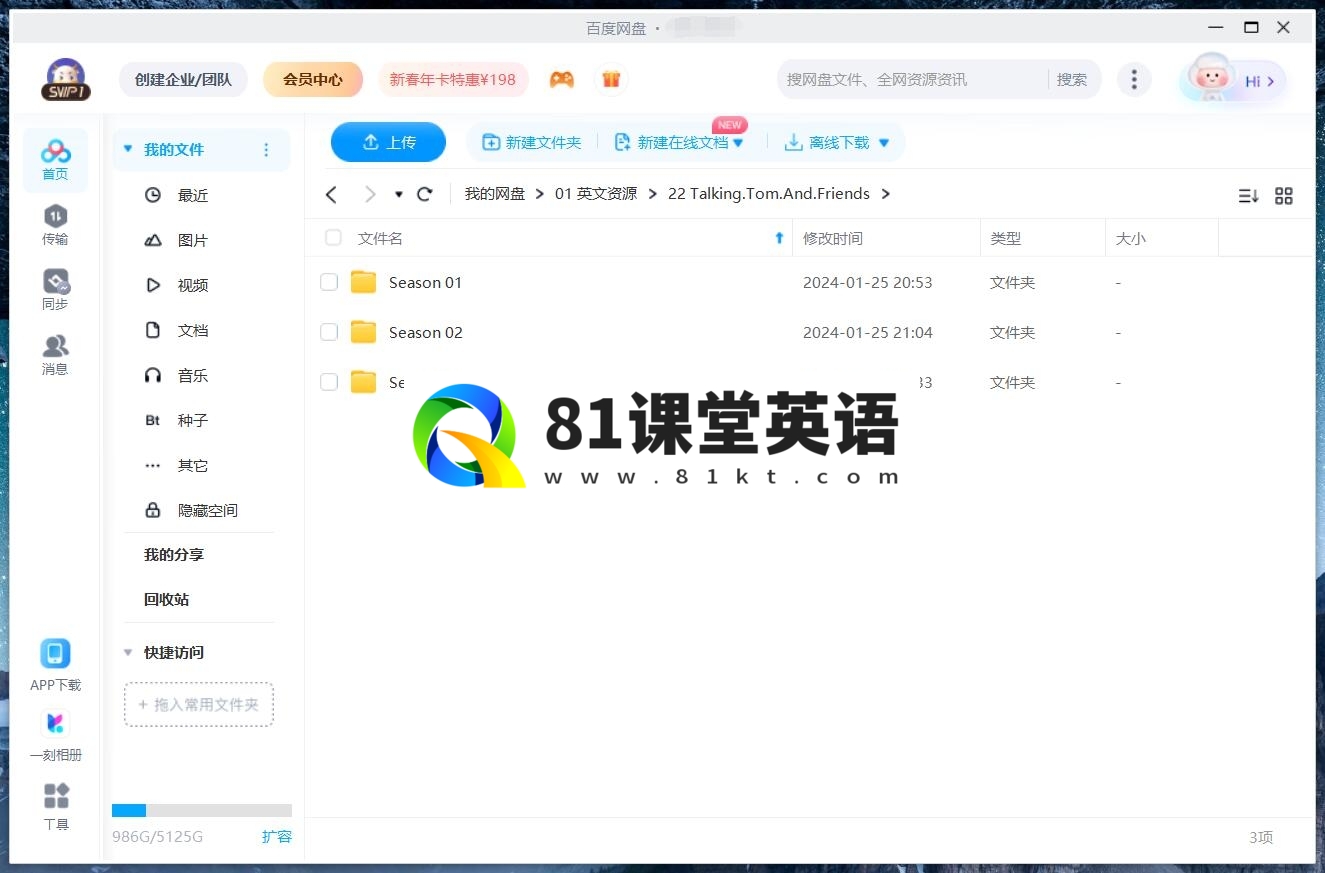
Task: Click the sort arrow in 文件名 column
Action: tap(780, 238)
